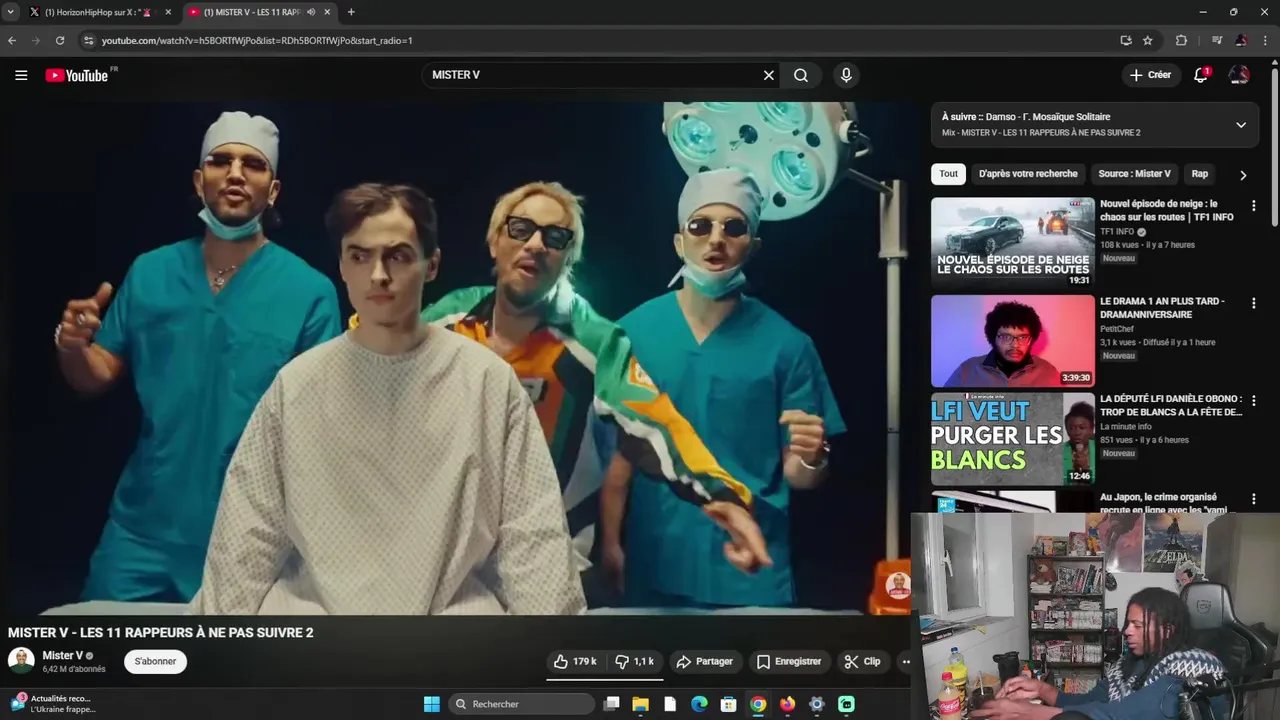The image size is (1280, 720).
Task: Open Mister V channel name link
Action: [62, 656]
